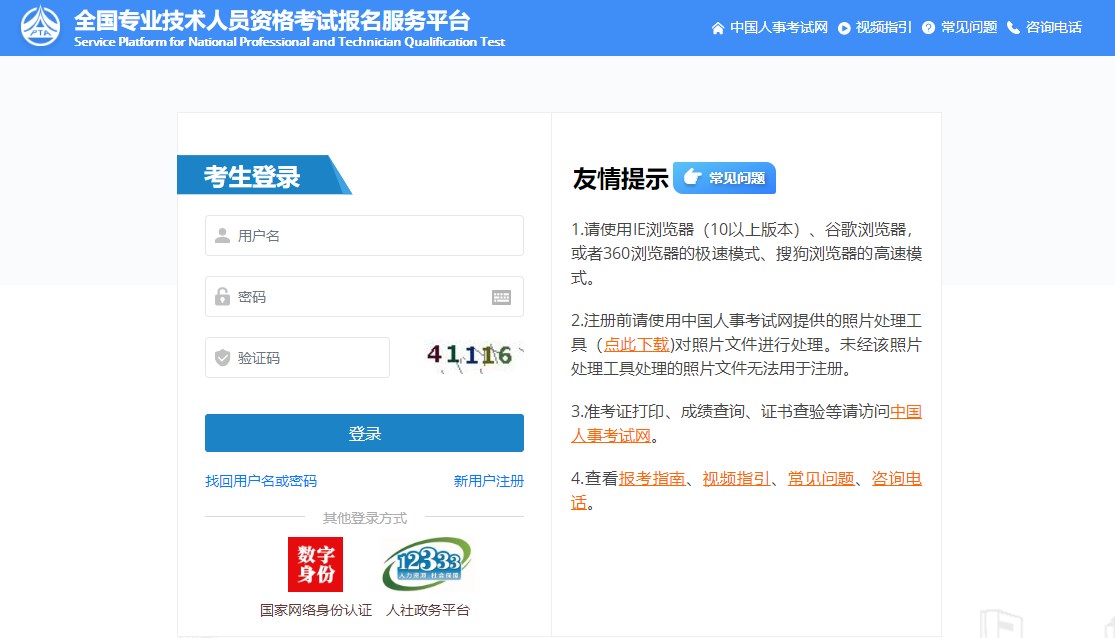Screen dimensions: 1115x638
Task: Open 新用户注册 to register a new account
Action: (x=486, y=481)
